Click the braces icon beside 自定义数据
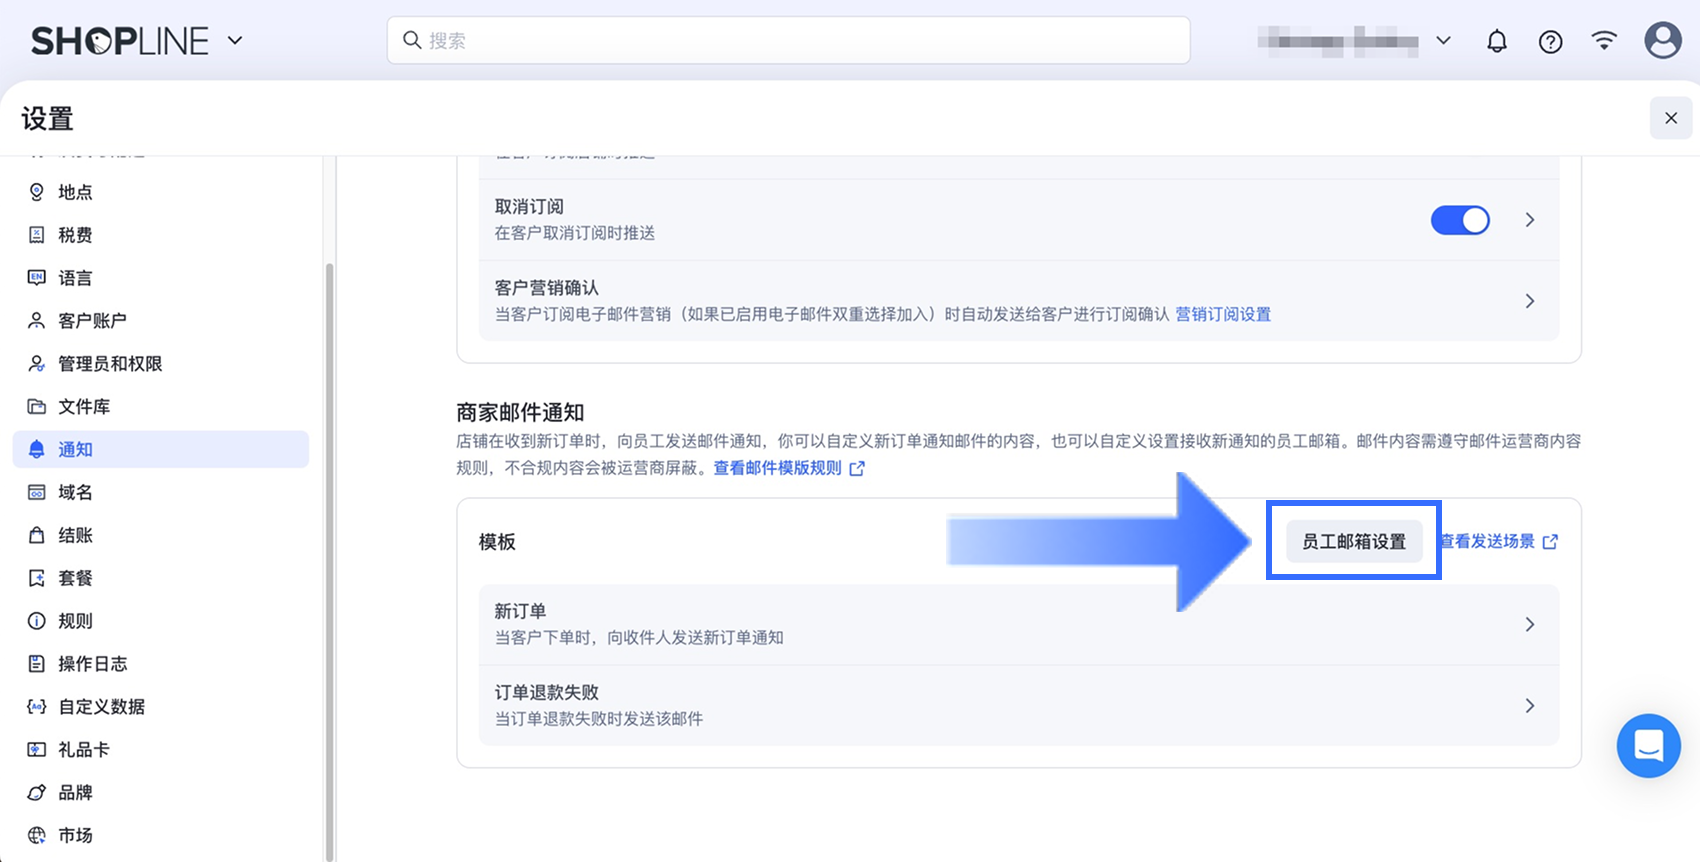Image resolution: width=1700 pixels, height=862 pixels. tap(37, 707)
